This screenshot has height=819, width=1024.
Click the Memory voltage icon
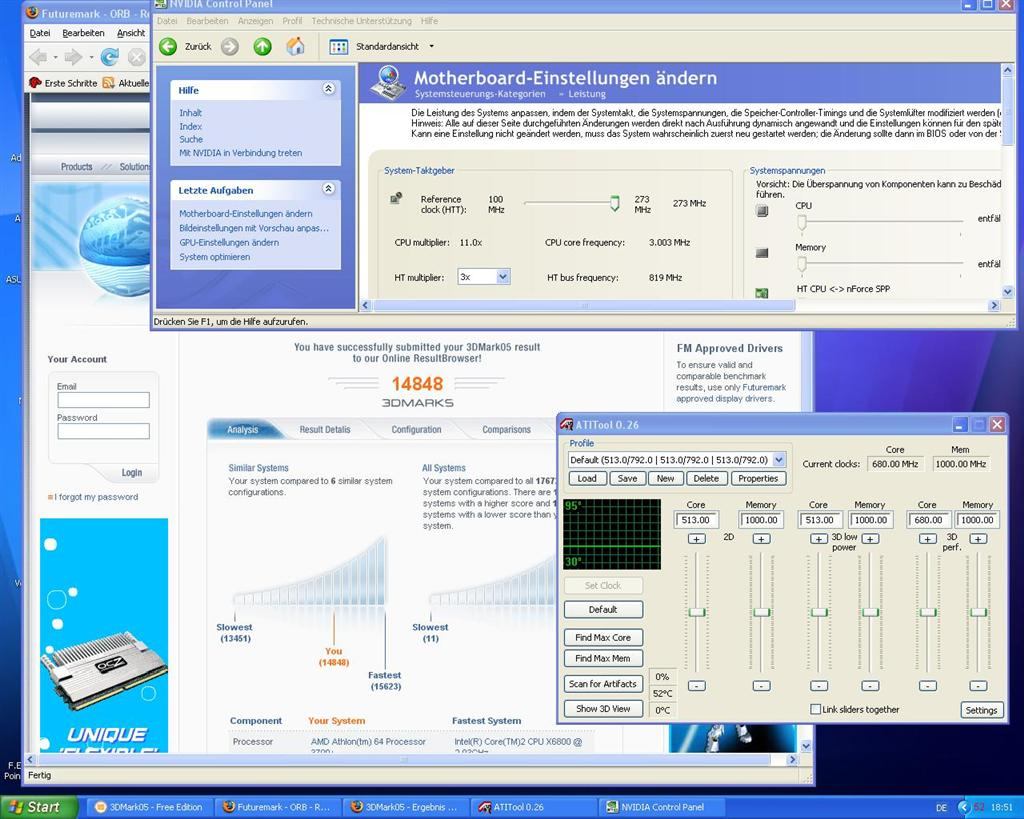pos(761,253)
